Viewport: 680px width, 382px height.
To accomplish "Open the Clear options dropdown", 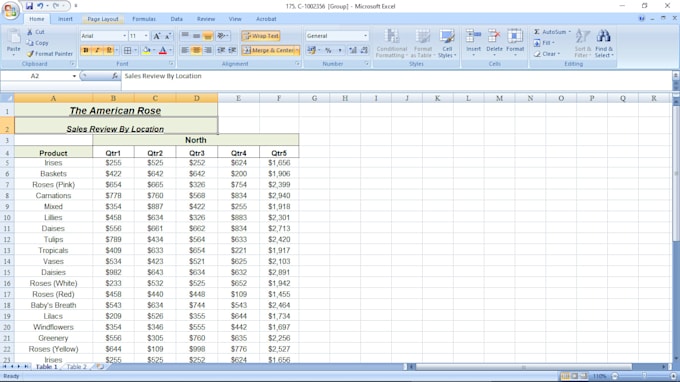I will pyautogui.click(x=547, y=54).
